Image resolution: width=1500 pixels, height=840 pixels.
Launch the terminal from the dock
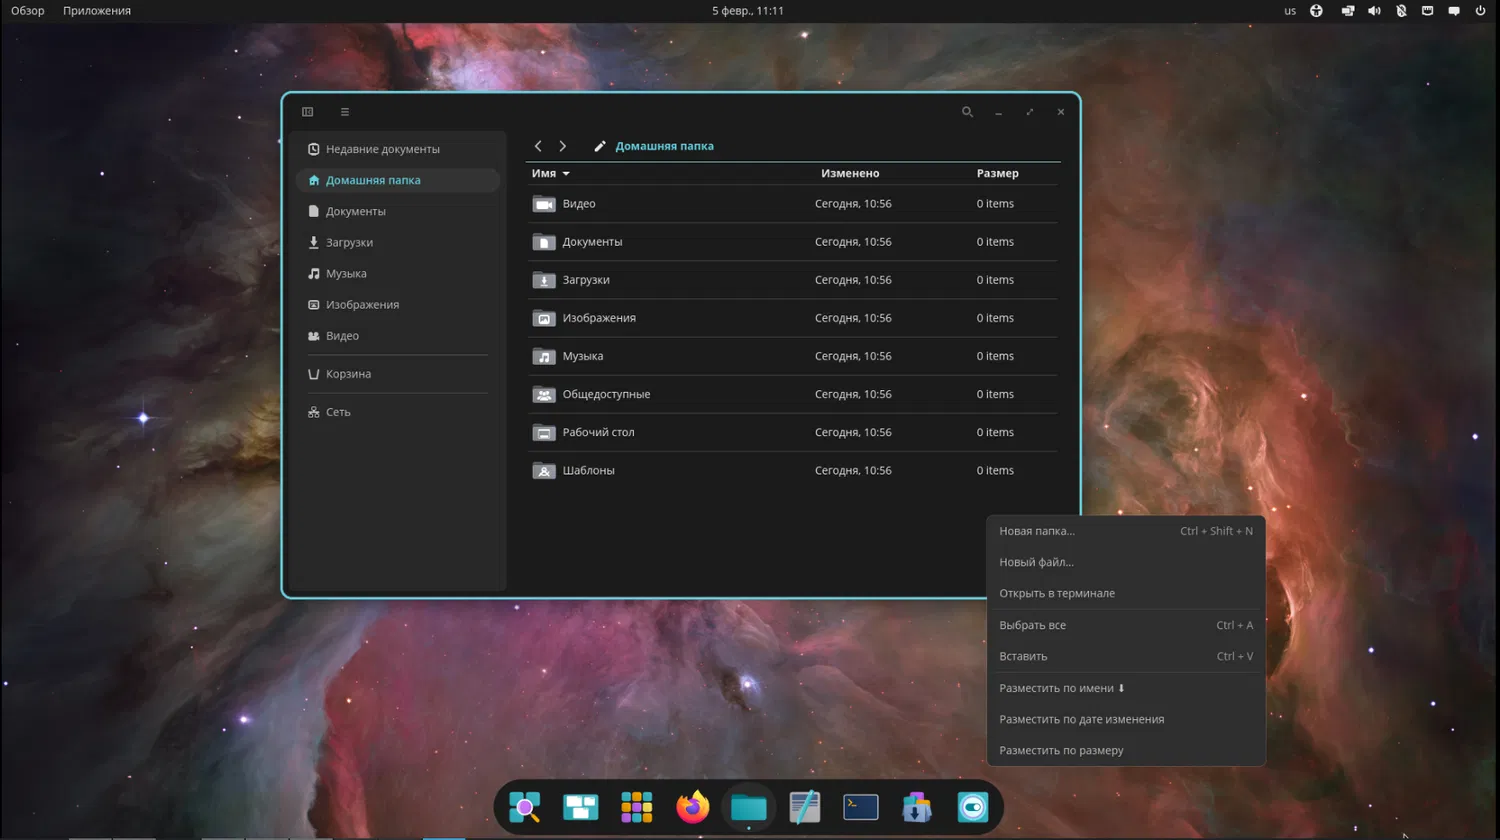tap(860, 807)
